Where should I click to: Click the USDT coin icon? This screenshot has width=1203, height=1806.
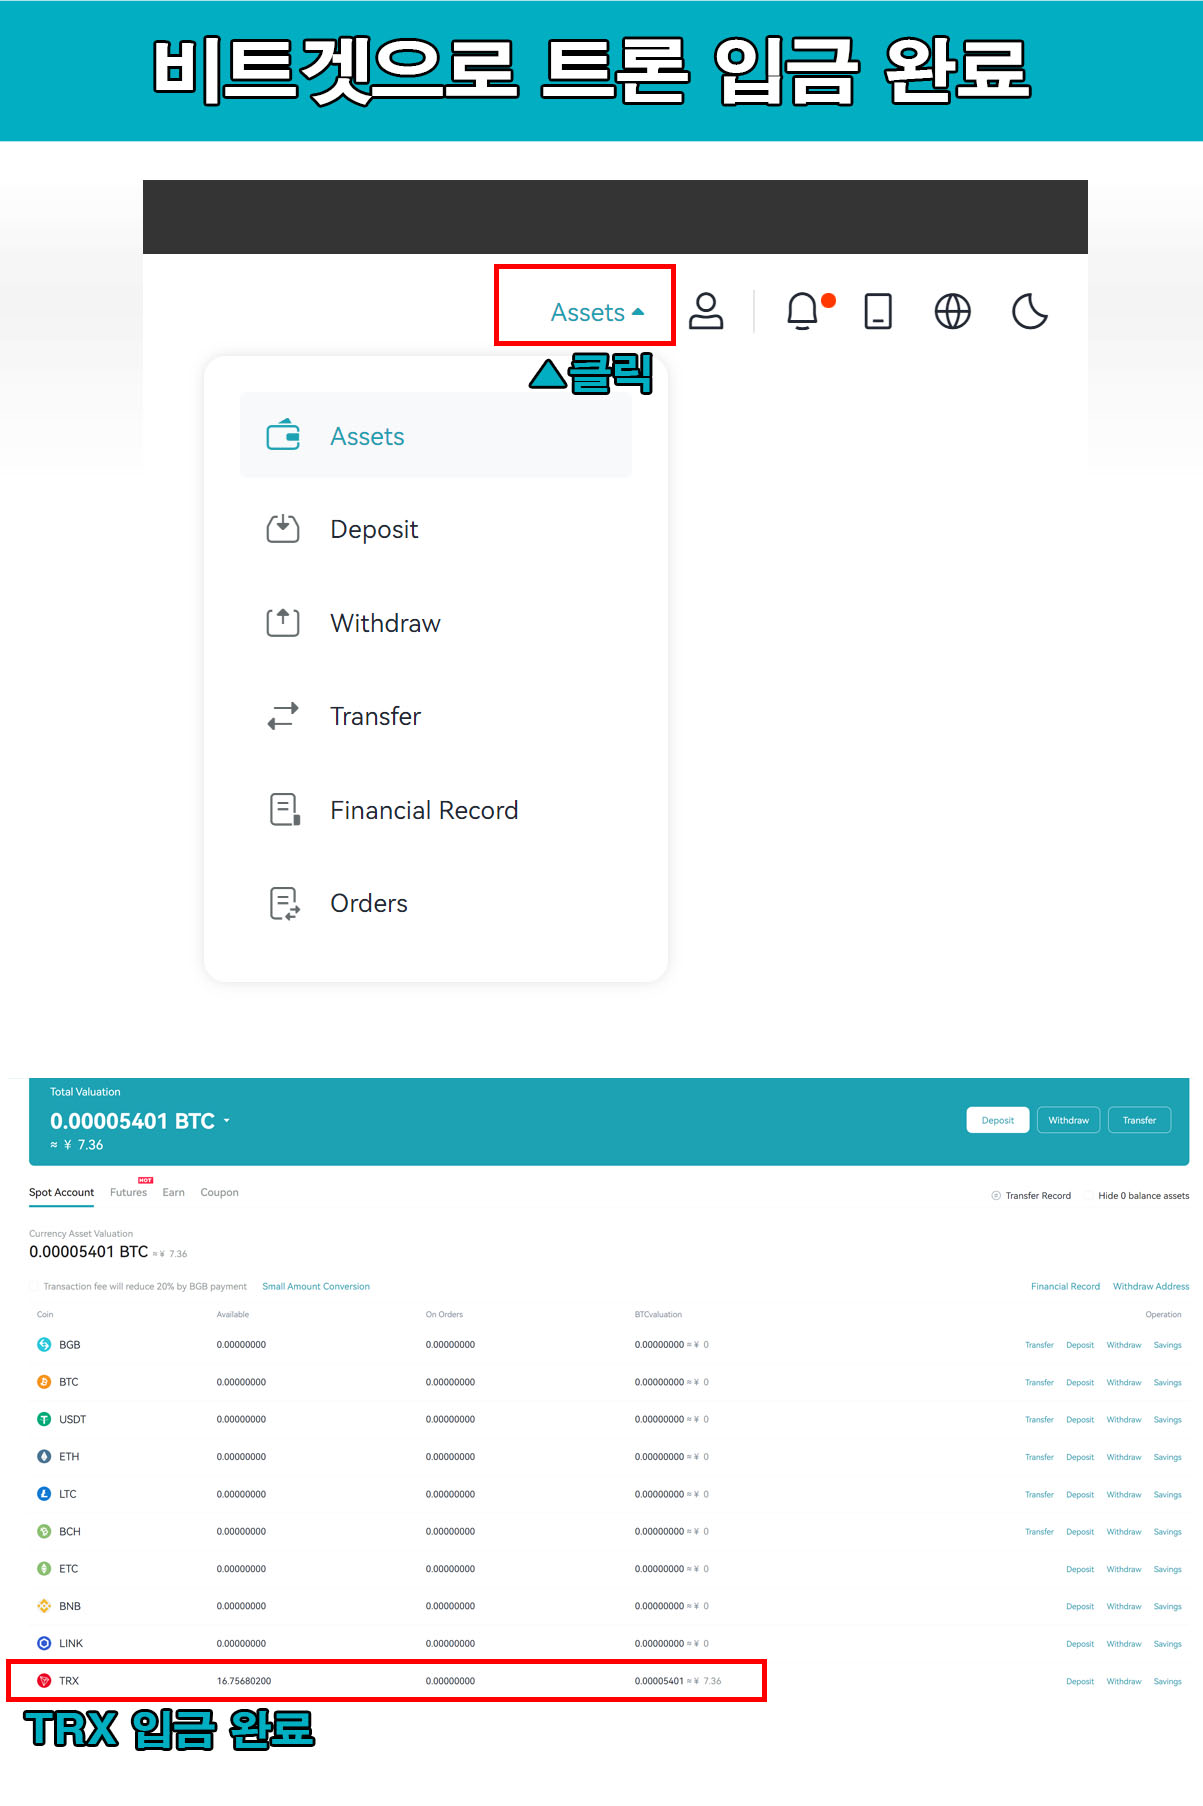tap(44, 1419)
